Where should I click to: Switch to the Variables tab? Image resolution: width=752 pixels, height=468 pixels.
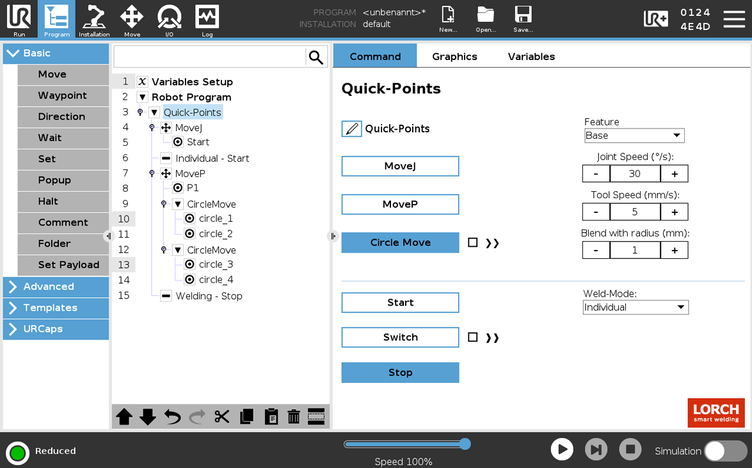click(x=531, y=57)
